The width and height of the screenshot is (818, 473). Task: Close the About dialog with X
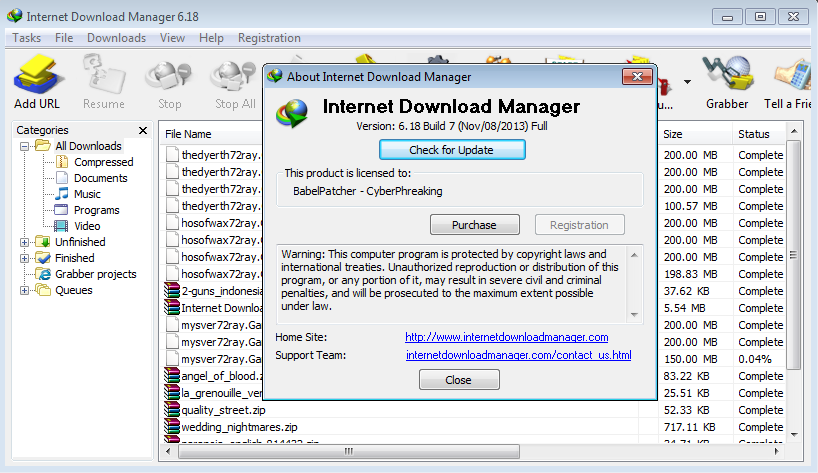pos(637,77)
